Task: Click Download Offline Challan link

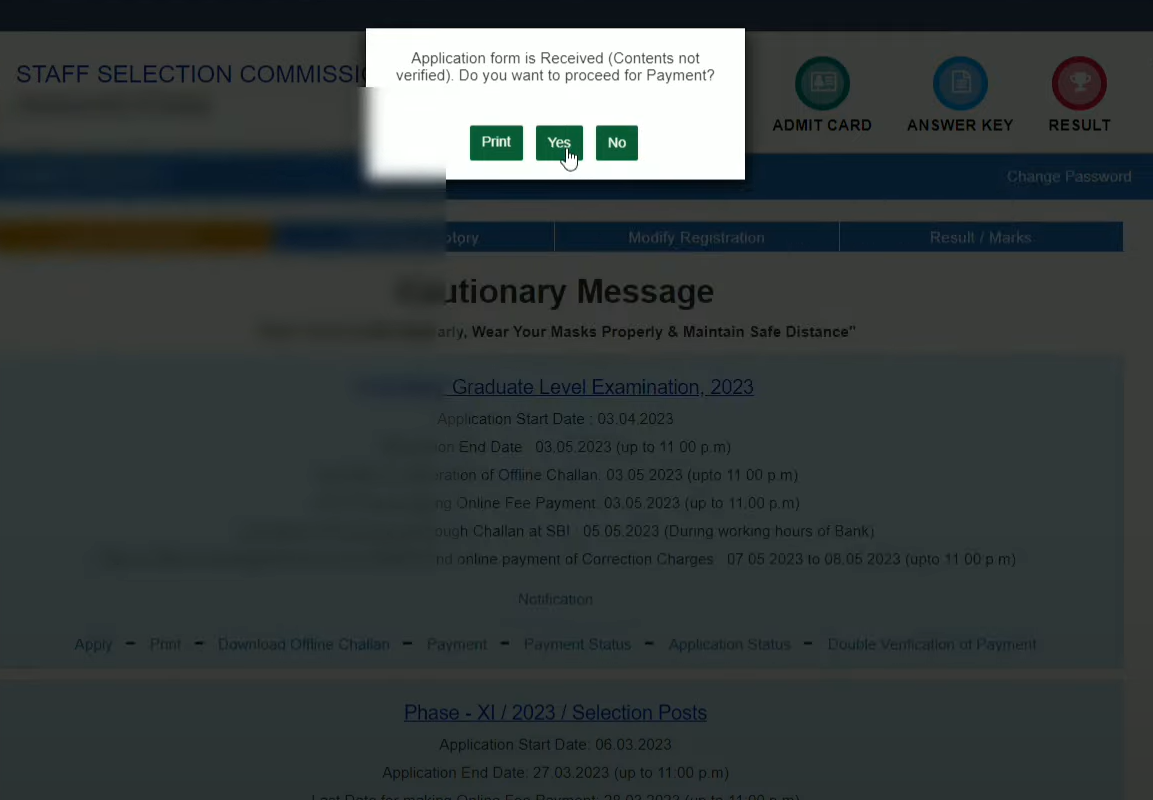Action: [x=303, y=644]
